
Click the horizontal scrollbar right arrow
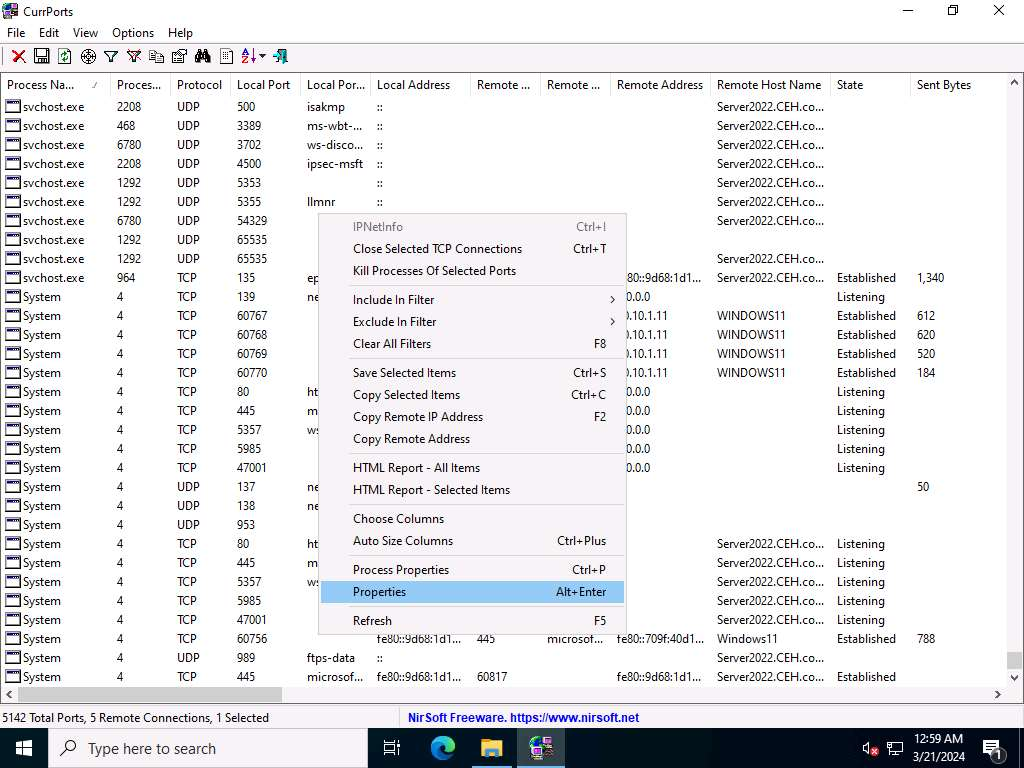[997, 694]
